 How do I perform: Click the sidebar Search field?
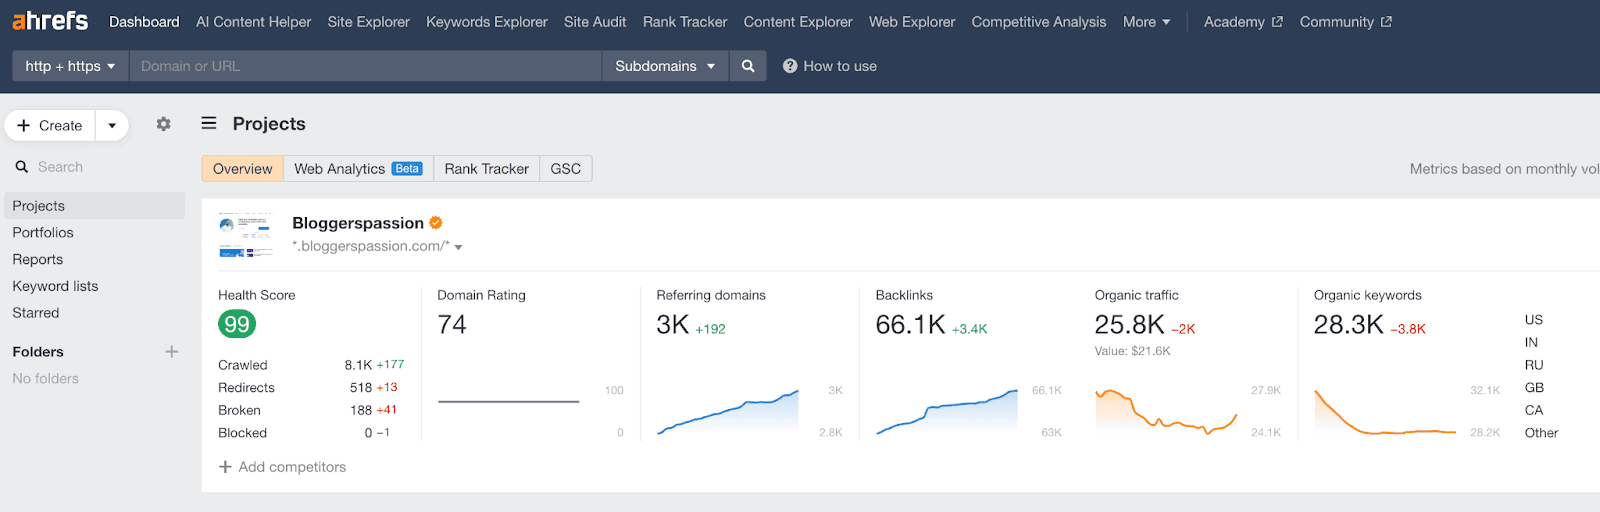pos(95,167)
